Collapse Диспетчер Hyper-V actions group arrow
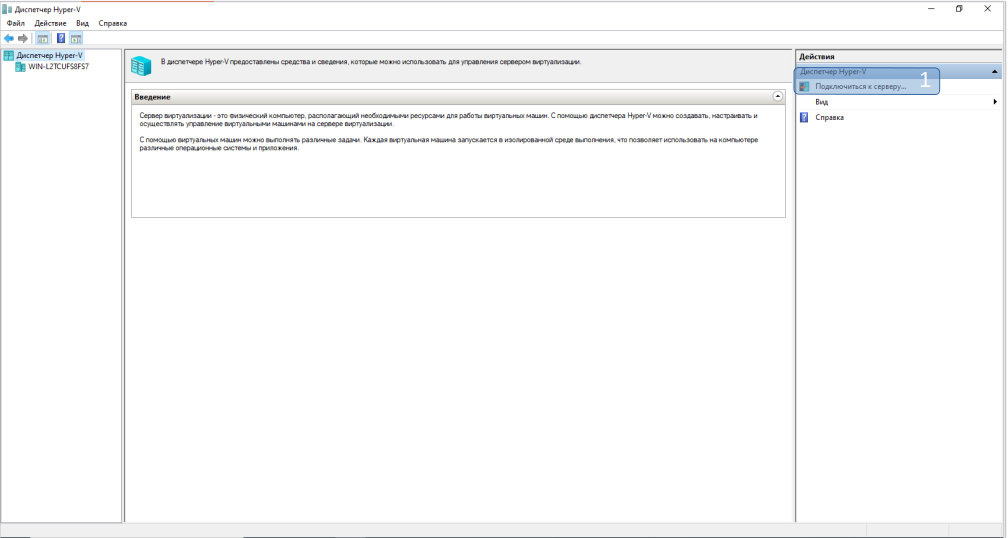The width and height of the screenshot is (1008, 538). [994, 72]
